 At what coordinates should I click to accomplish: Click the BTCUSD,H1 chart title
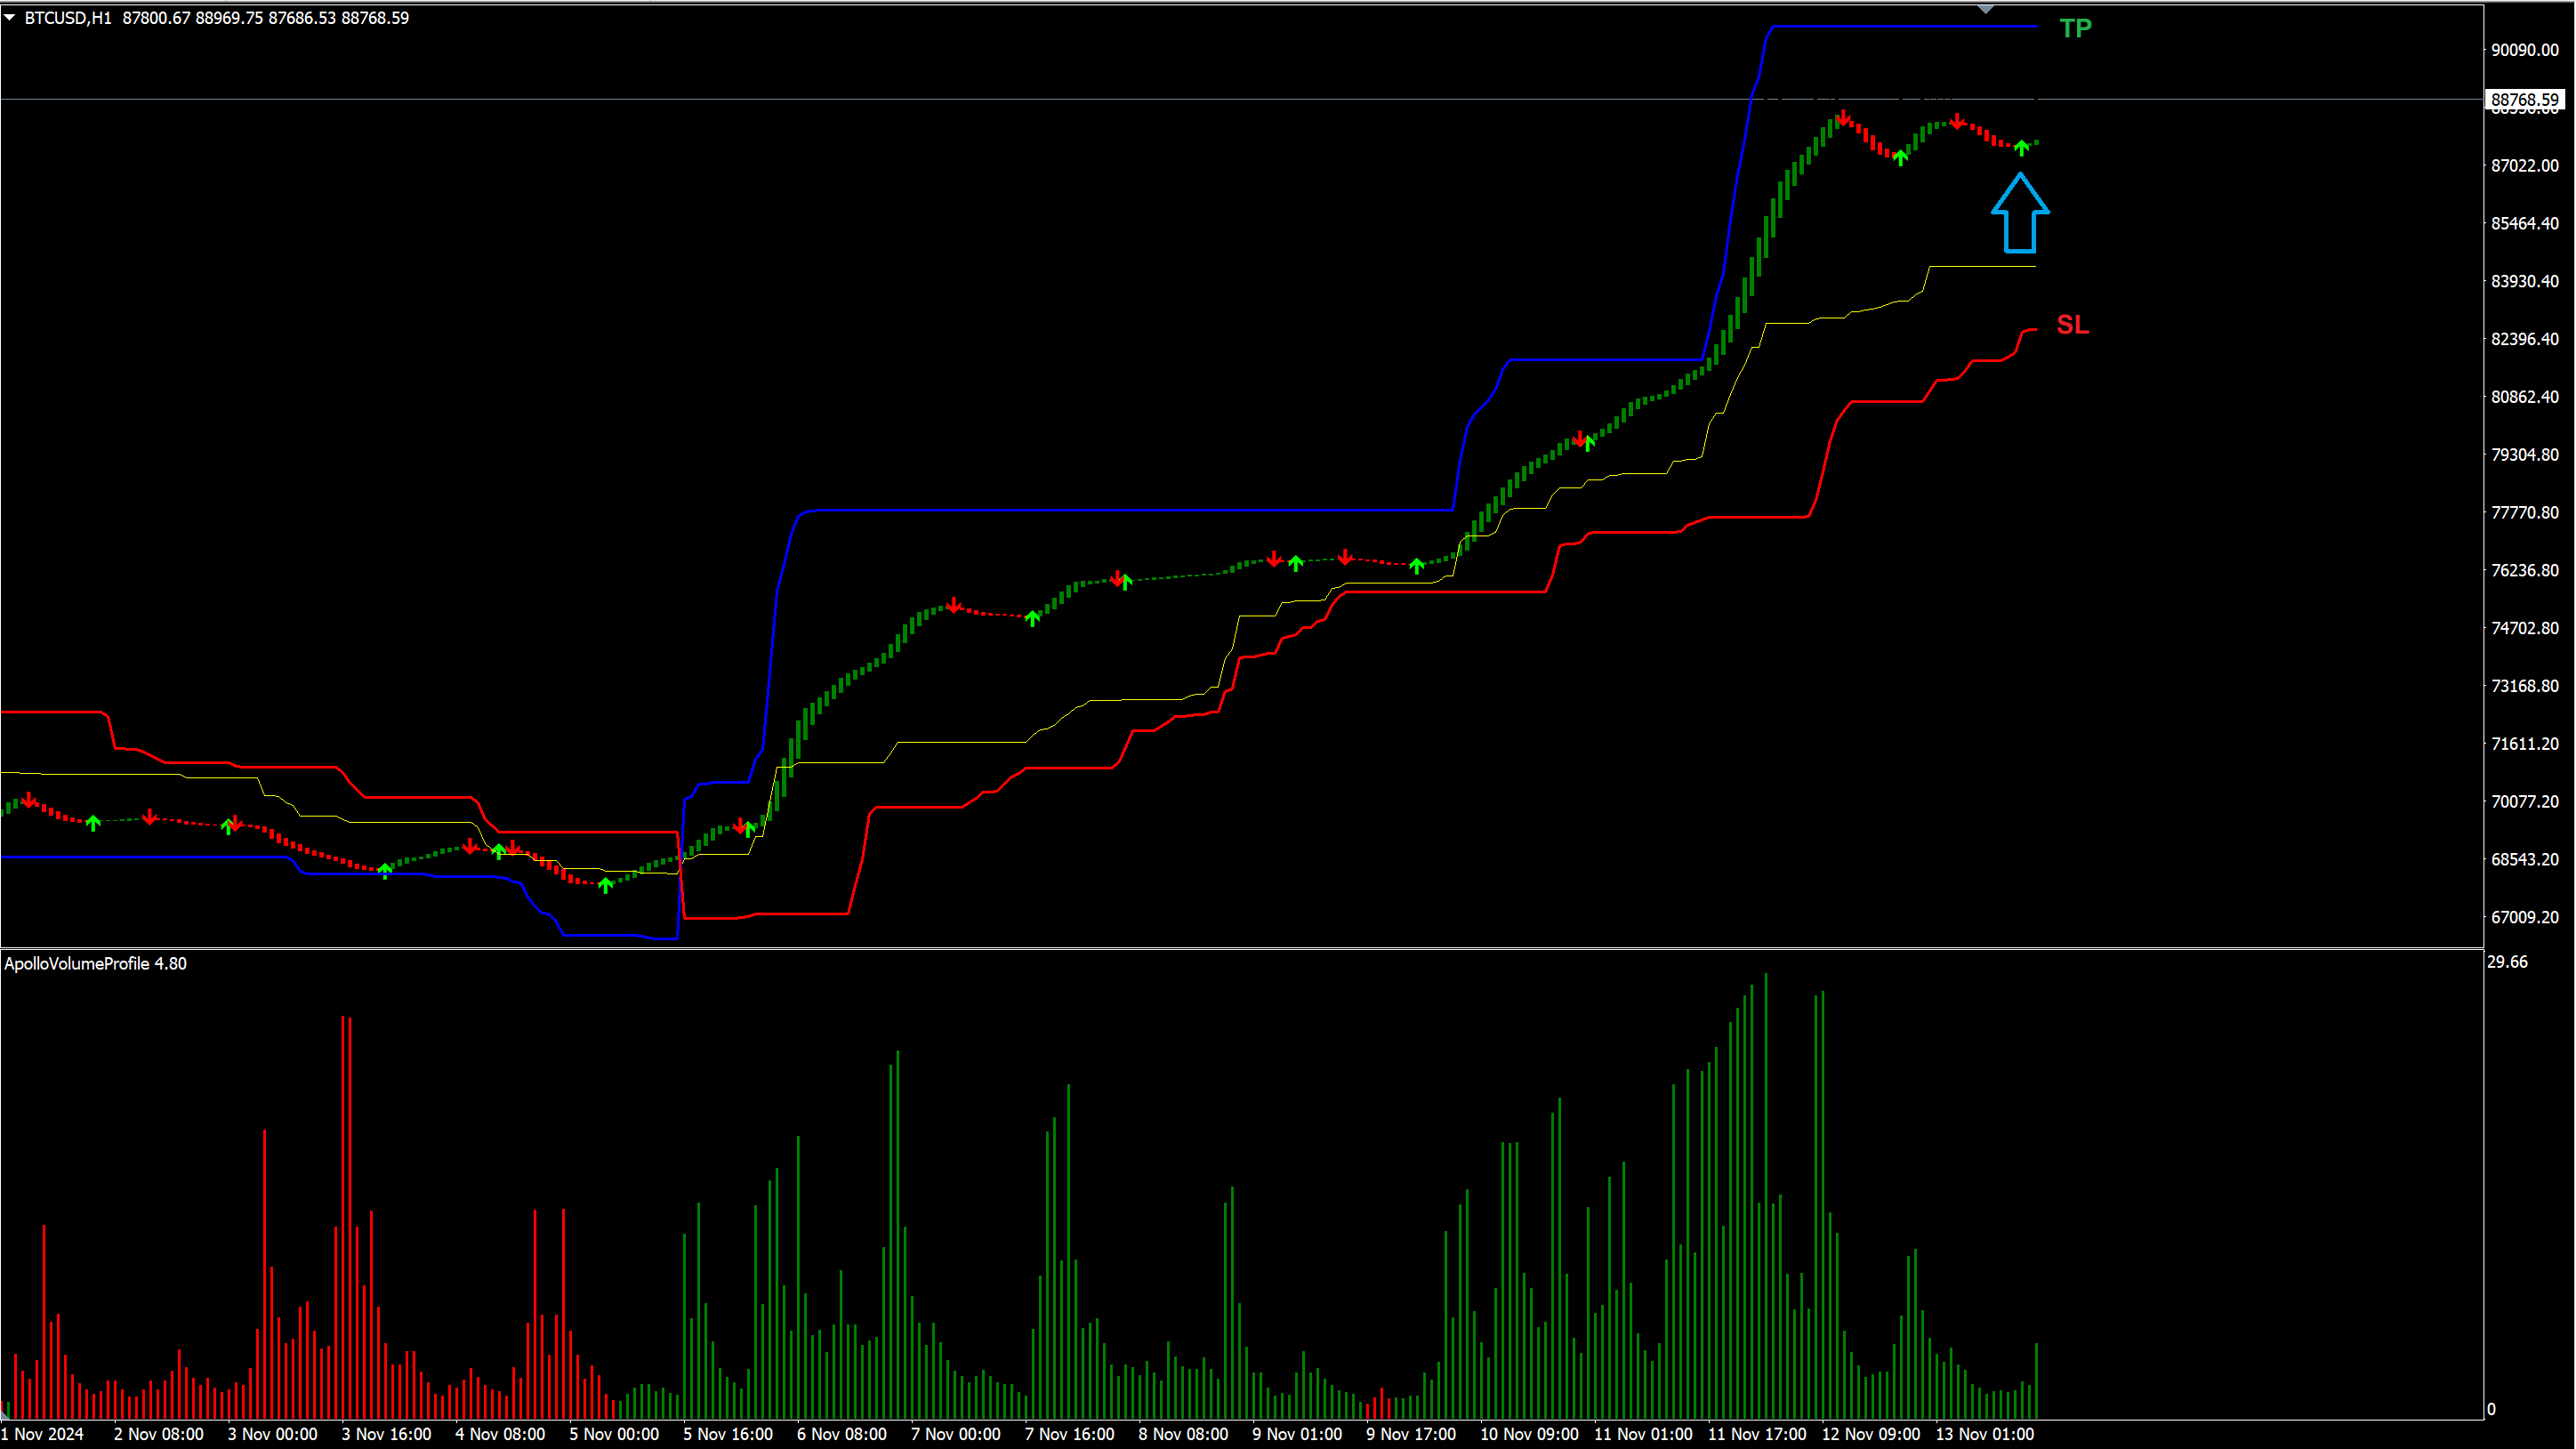(x=68, y=18)
